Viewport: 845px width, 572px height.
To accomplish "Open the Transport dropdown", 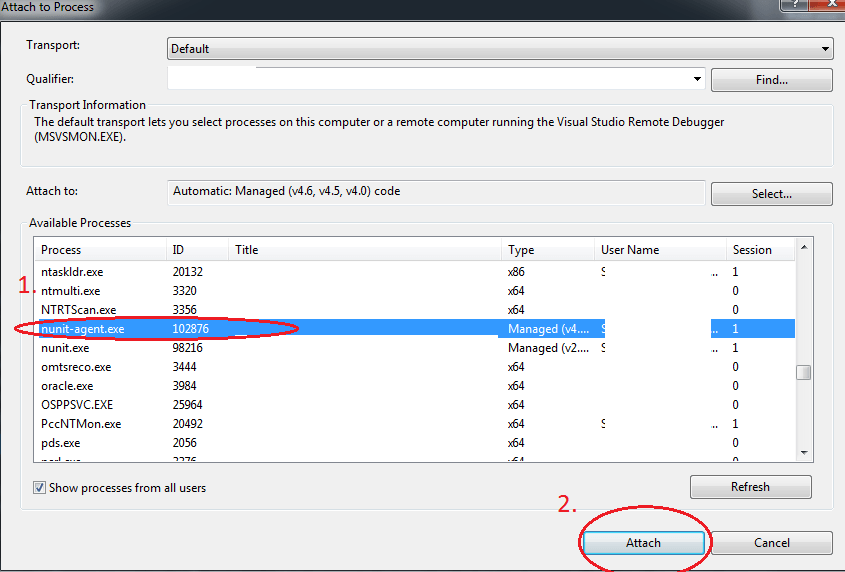I will [x=499, y=48].
